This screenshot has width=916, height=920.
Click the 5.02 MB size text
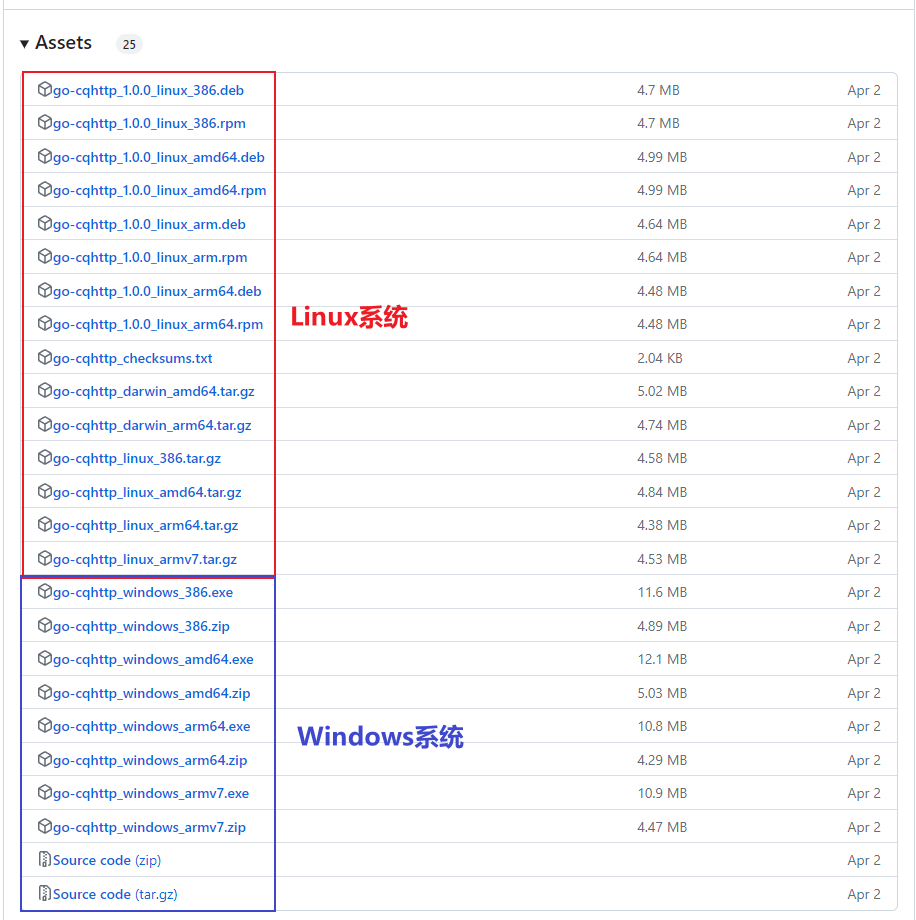pos(662,391)
